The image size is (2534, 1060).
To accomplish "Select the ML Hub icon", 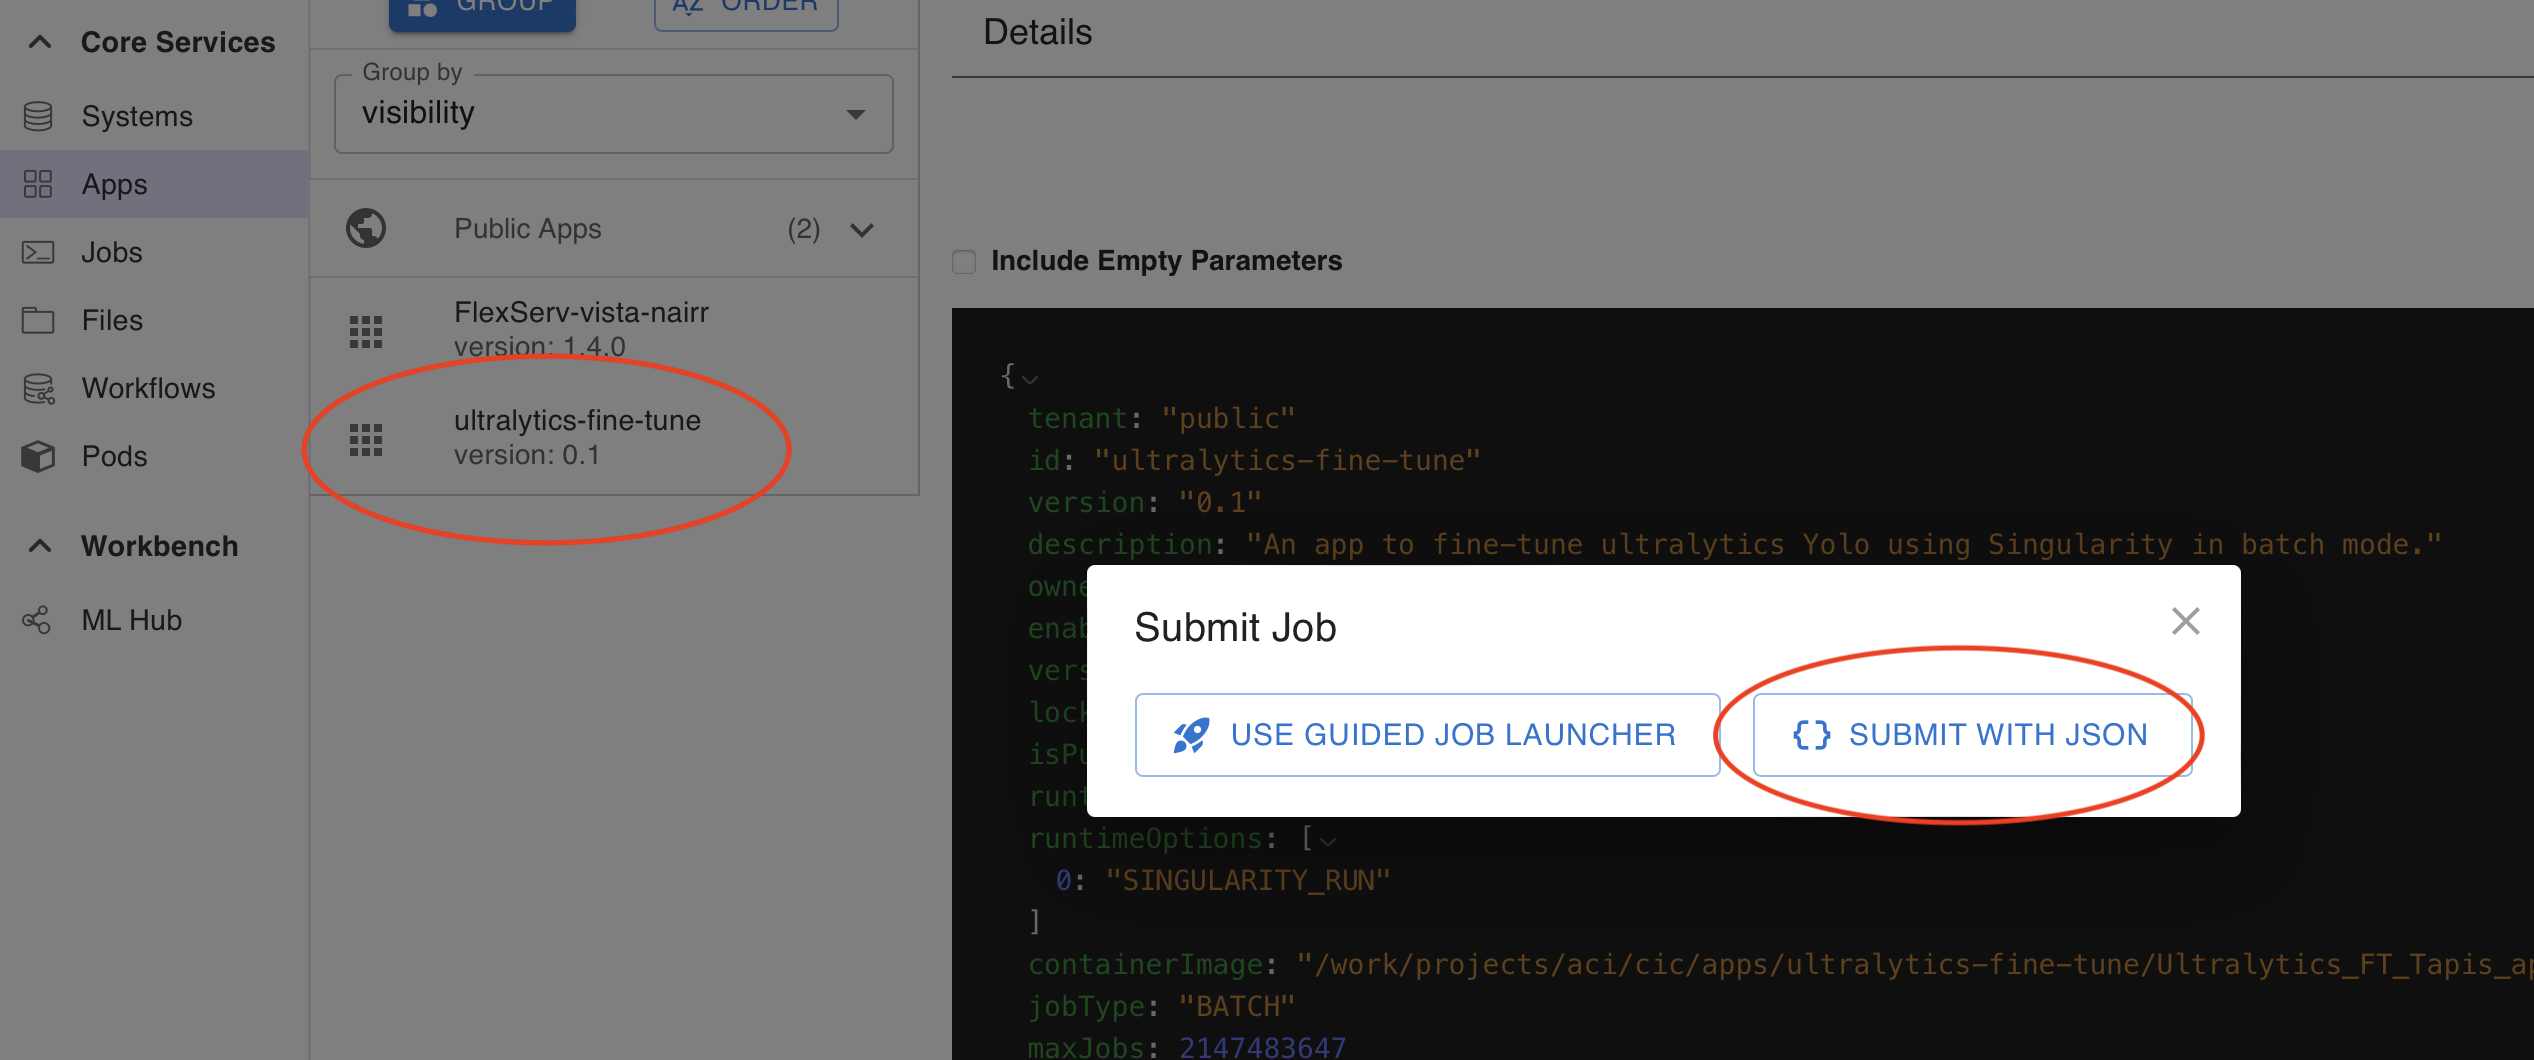I will coord(36,620).
